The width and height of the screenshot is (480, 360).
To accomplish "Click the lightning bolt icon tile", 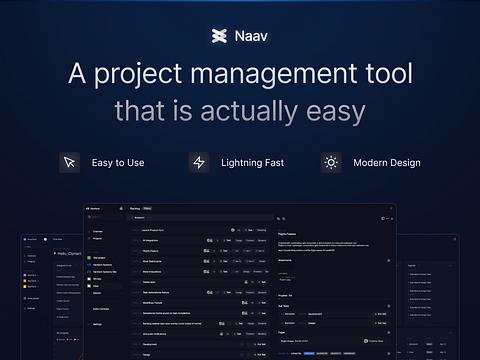I will click(199, 162).
